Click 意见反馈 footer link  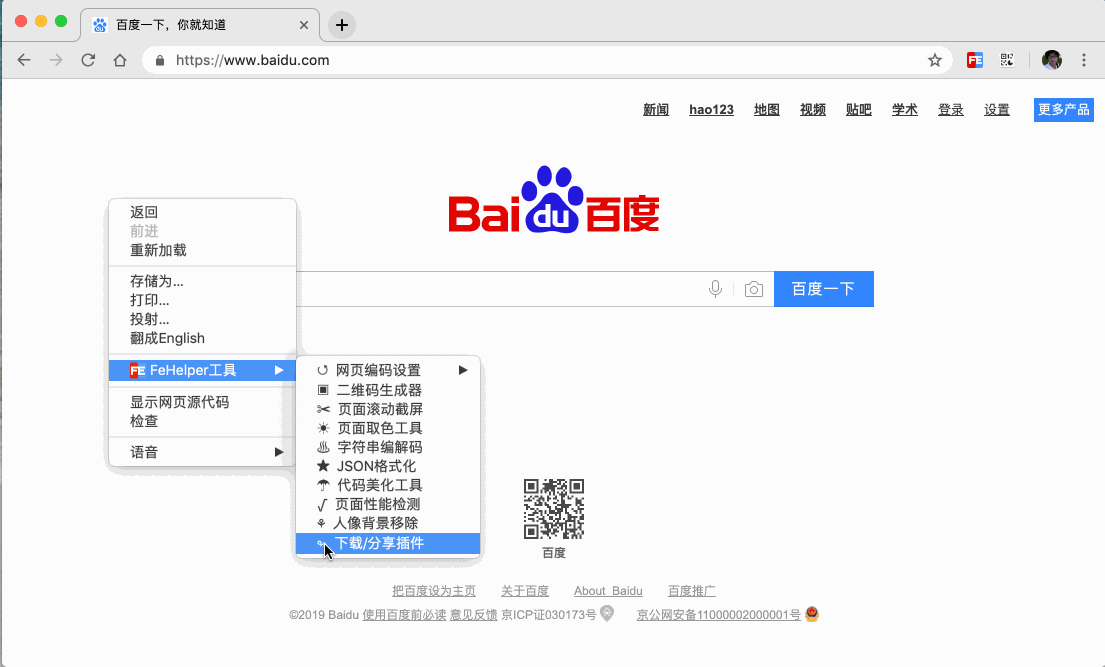474,615
